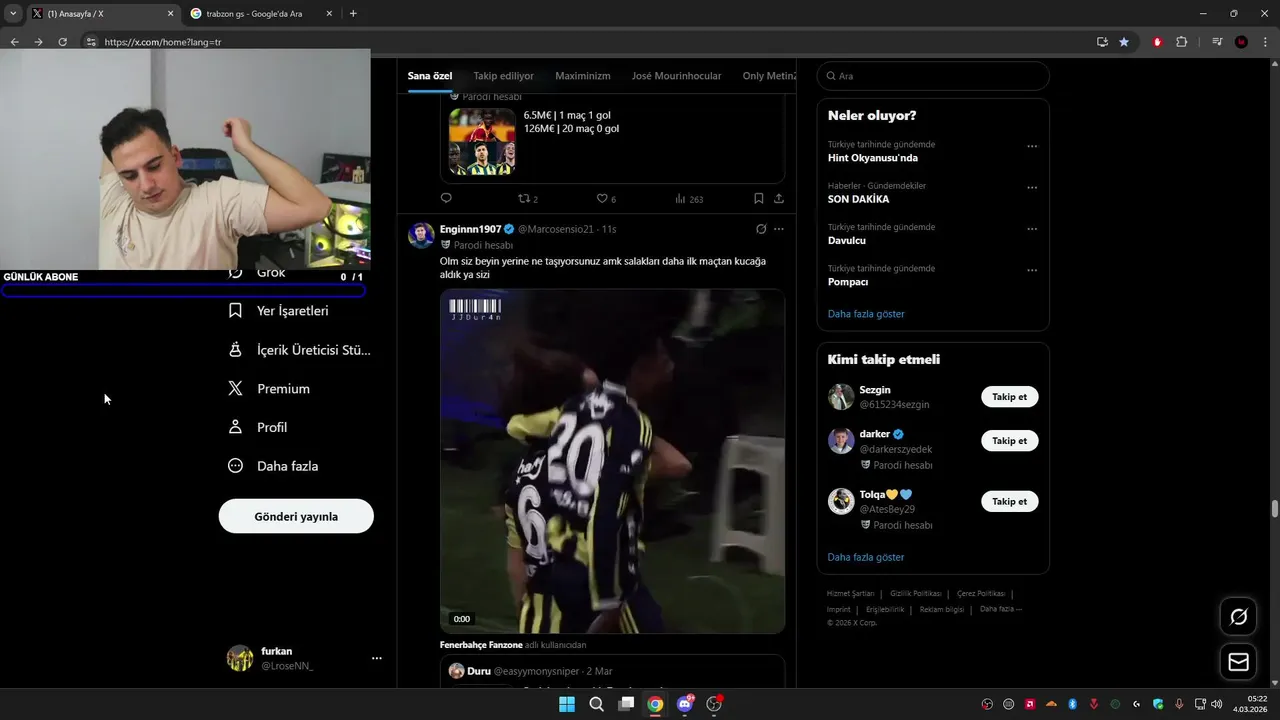The image size is (1280, 720).
Task: Follow darker with Takip et
Action: [x=1009, y=441]
